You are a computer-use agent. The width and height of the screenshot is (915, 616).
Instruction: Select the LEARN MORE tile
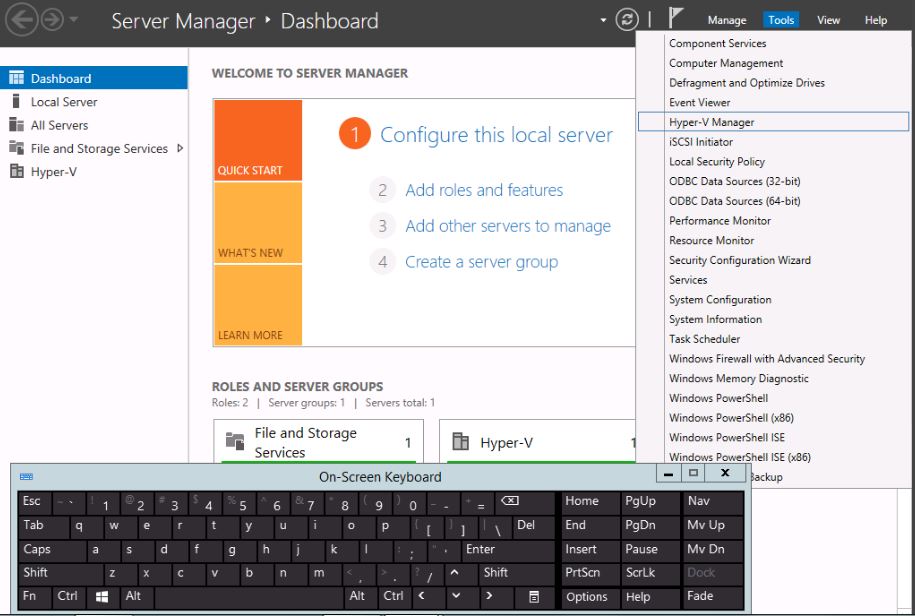pyautogui.click(x=258, y=305)
